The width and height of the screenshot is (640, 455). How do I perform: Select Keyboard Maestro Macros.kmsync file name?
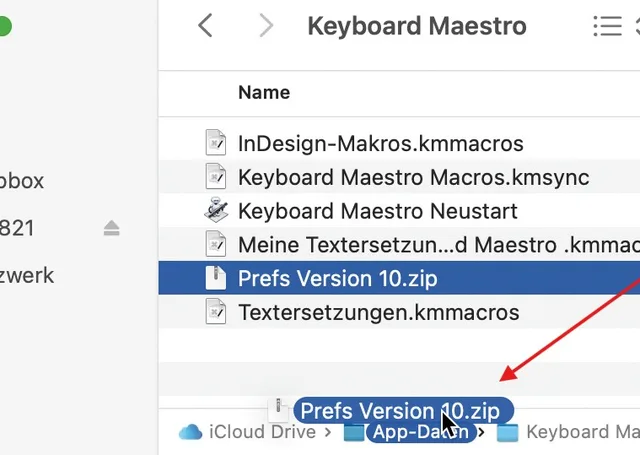point(413,177)
